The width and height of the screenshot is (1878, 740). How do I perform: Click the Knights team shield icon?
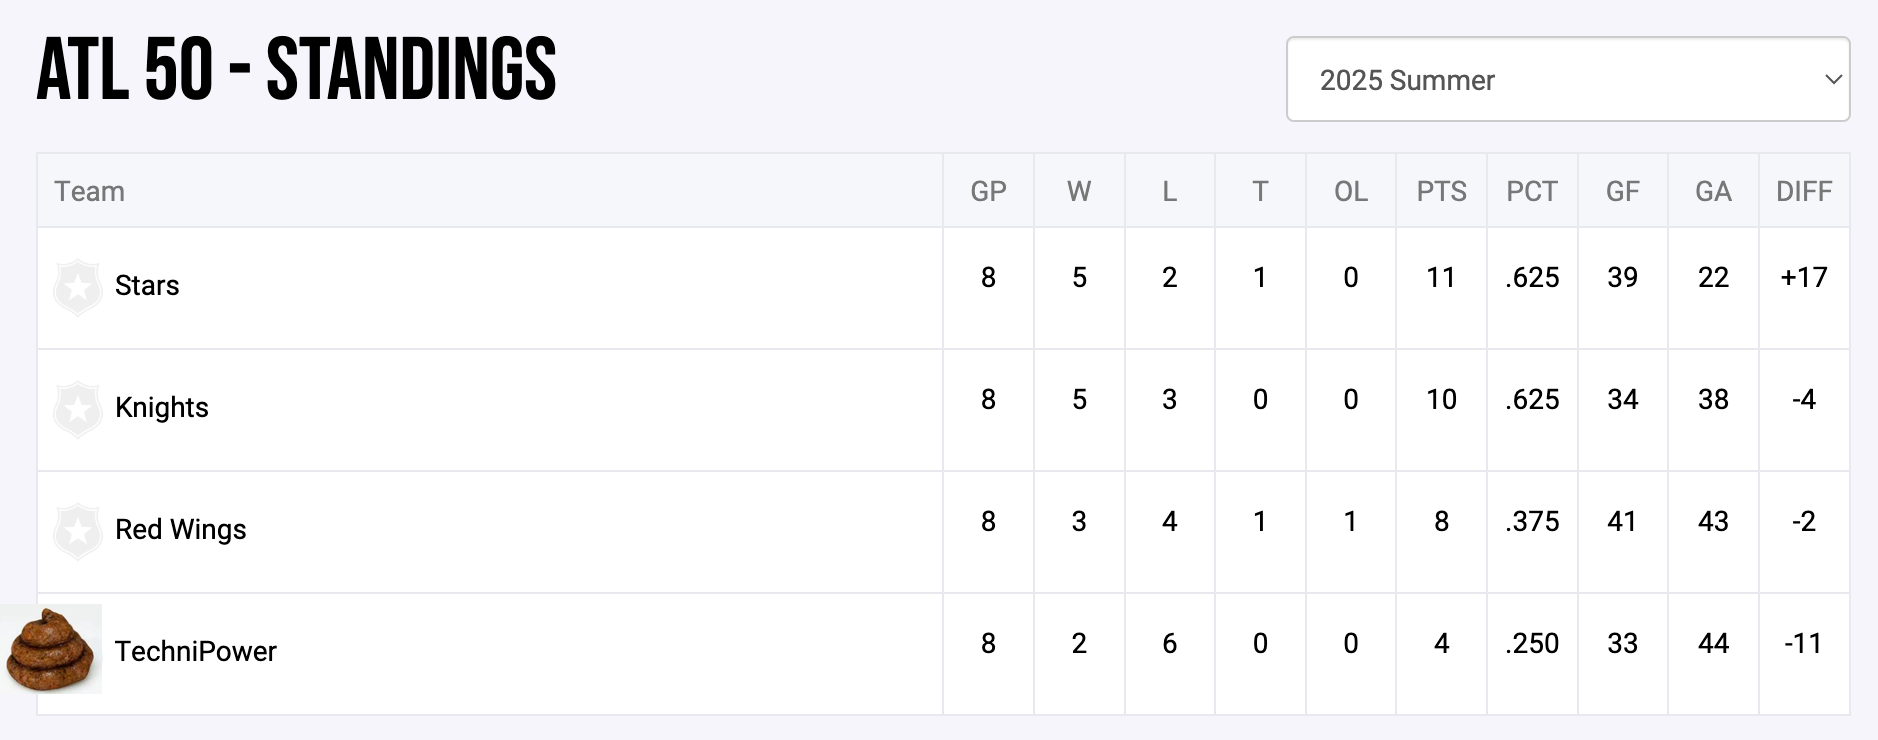click(x=77, y=410)
